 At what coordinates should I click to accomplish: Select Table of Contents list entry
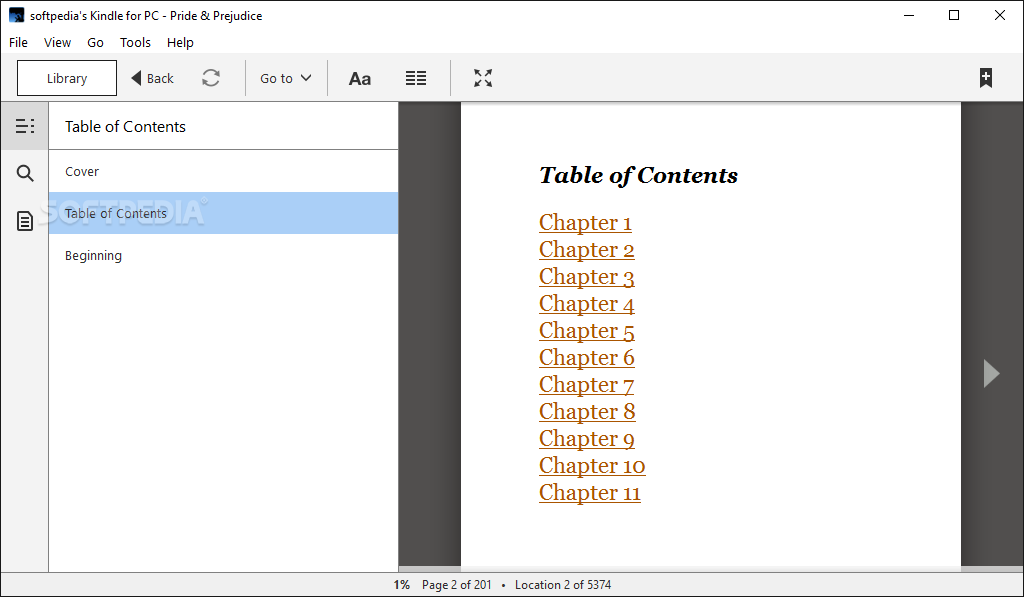click(223, 213)
